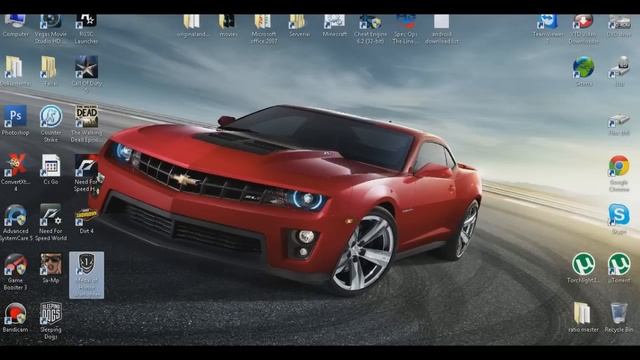
Task: Open the Cheat Engine 6.2 shortcut
Action: [370, 29]
